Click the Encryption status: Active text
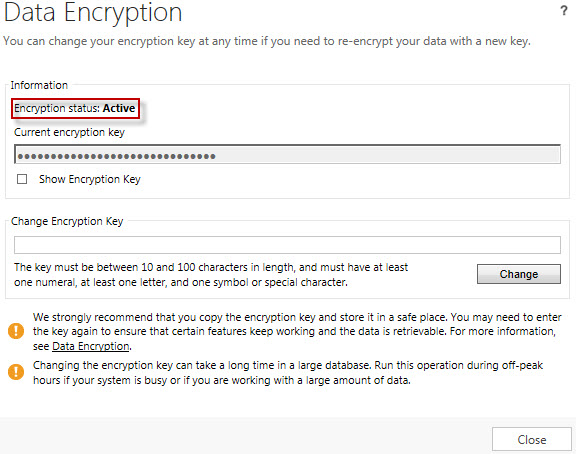The height and width of the screenshot is (454, 576). (75, 108)
